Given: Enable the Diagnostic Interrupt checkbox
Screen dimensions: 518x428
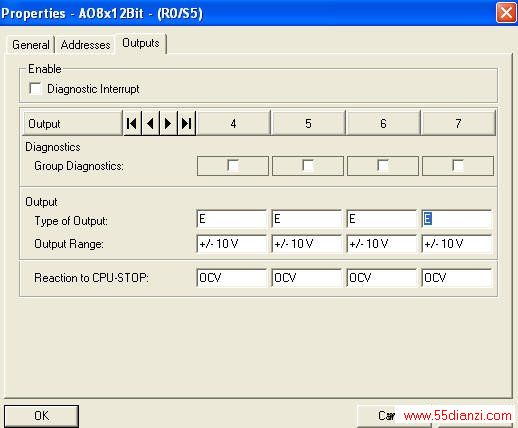Looking at the screenshot, I should point(35,89).
